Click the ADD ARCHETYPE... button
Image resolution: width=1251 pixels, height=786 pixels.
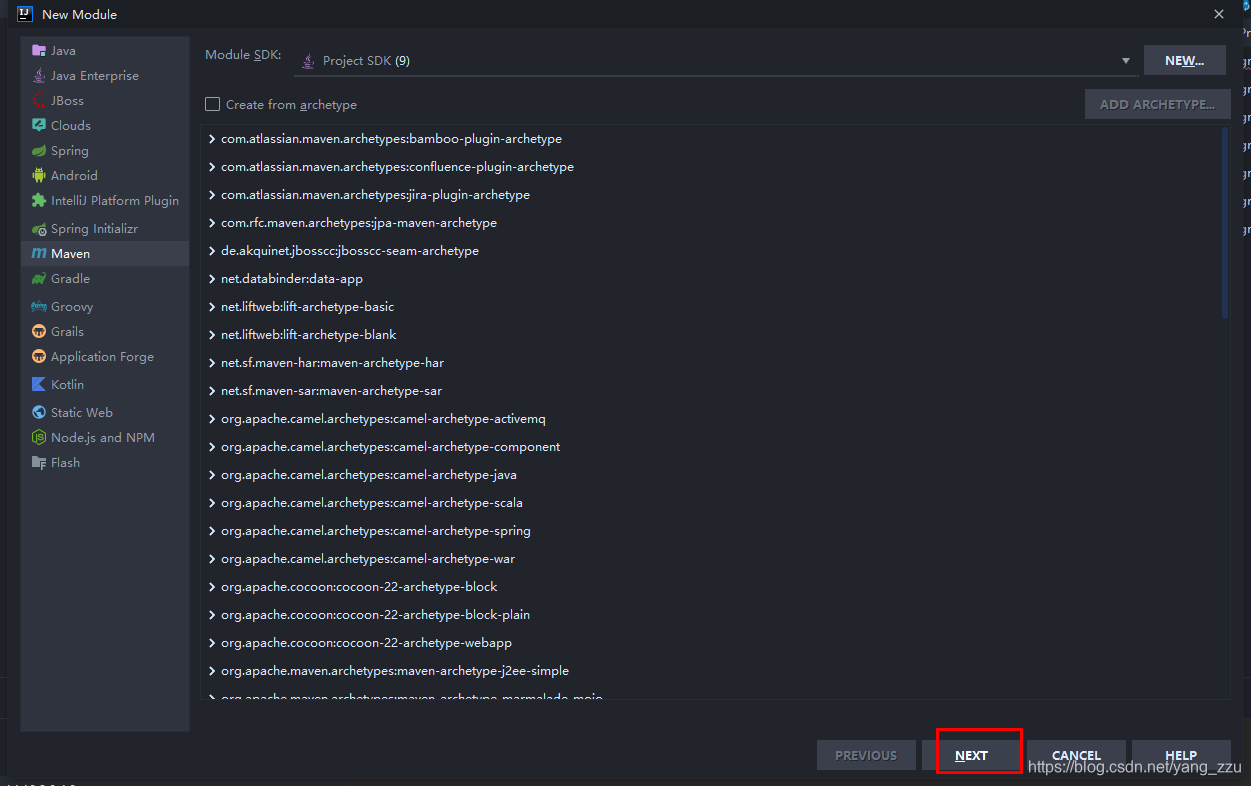[1158, 104]
